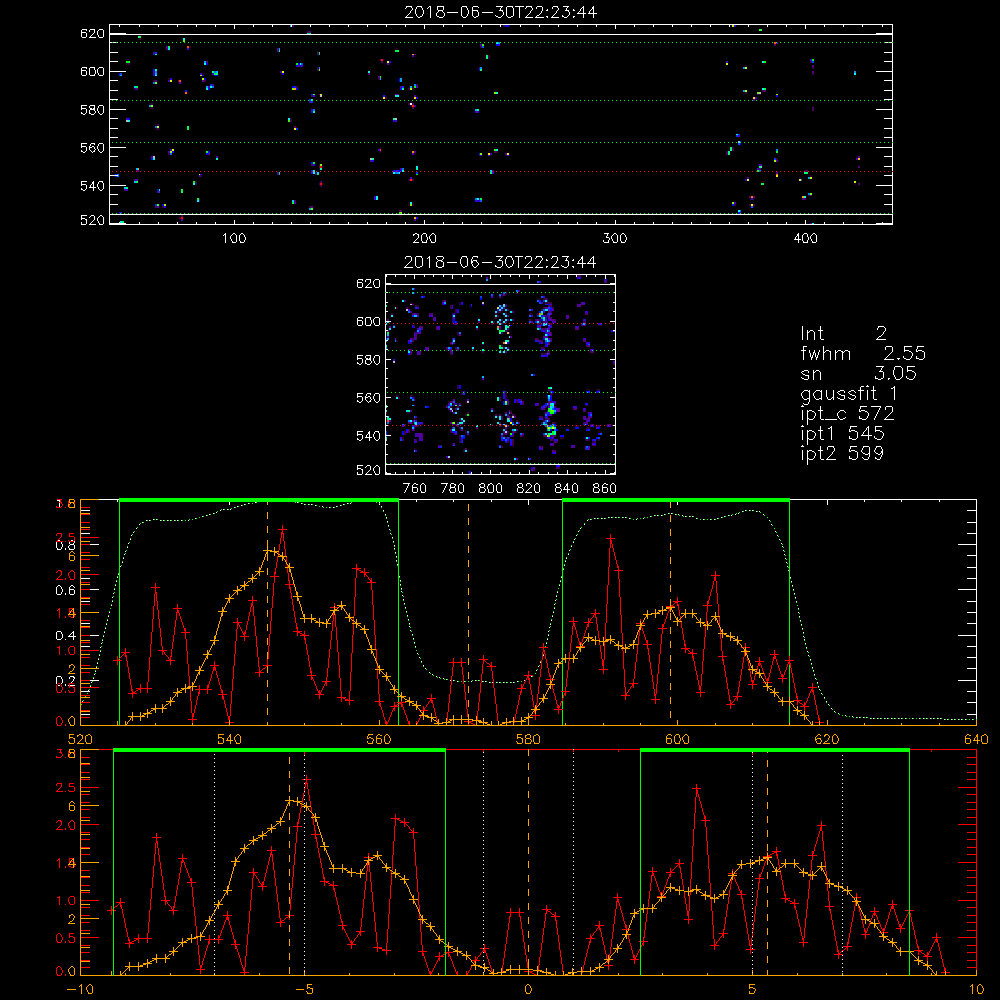Click white y-axis label 0.4 of the 520–640 profile plot
Screen dimensions: 1000x1000
(x=65, y=635)
